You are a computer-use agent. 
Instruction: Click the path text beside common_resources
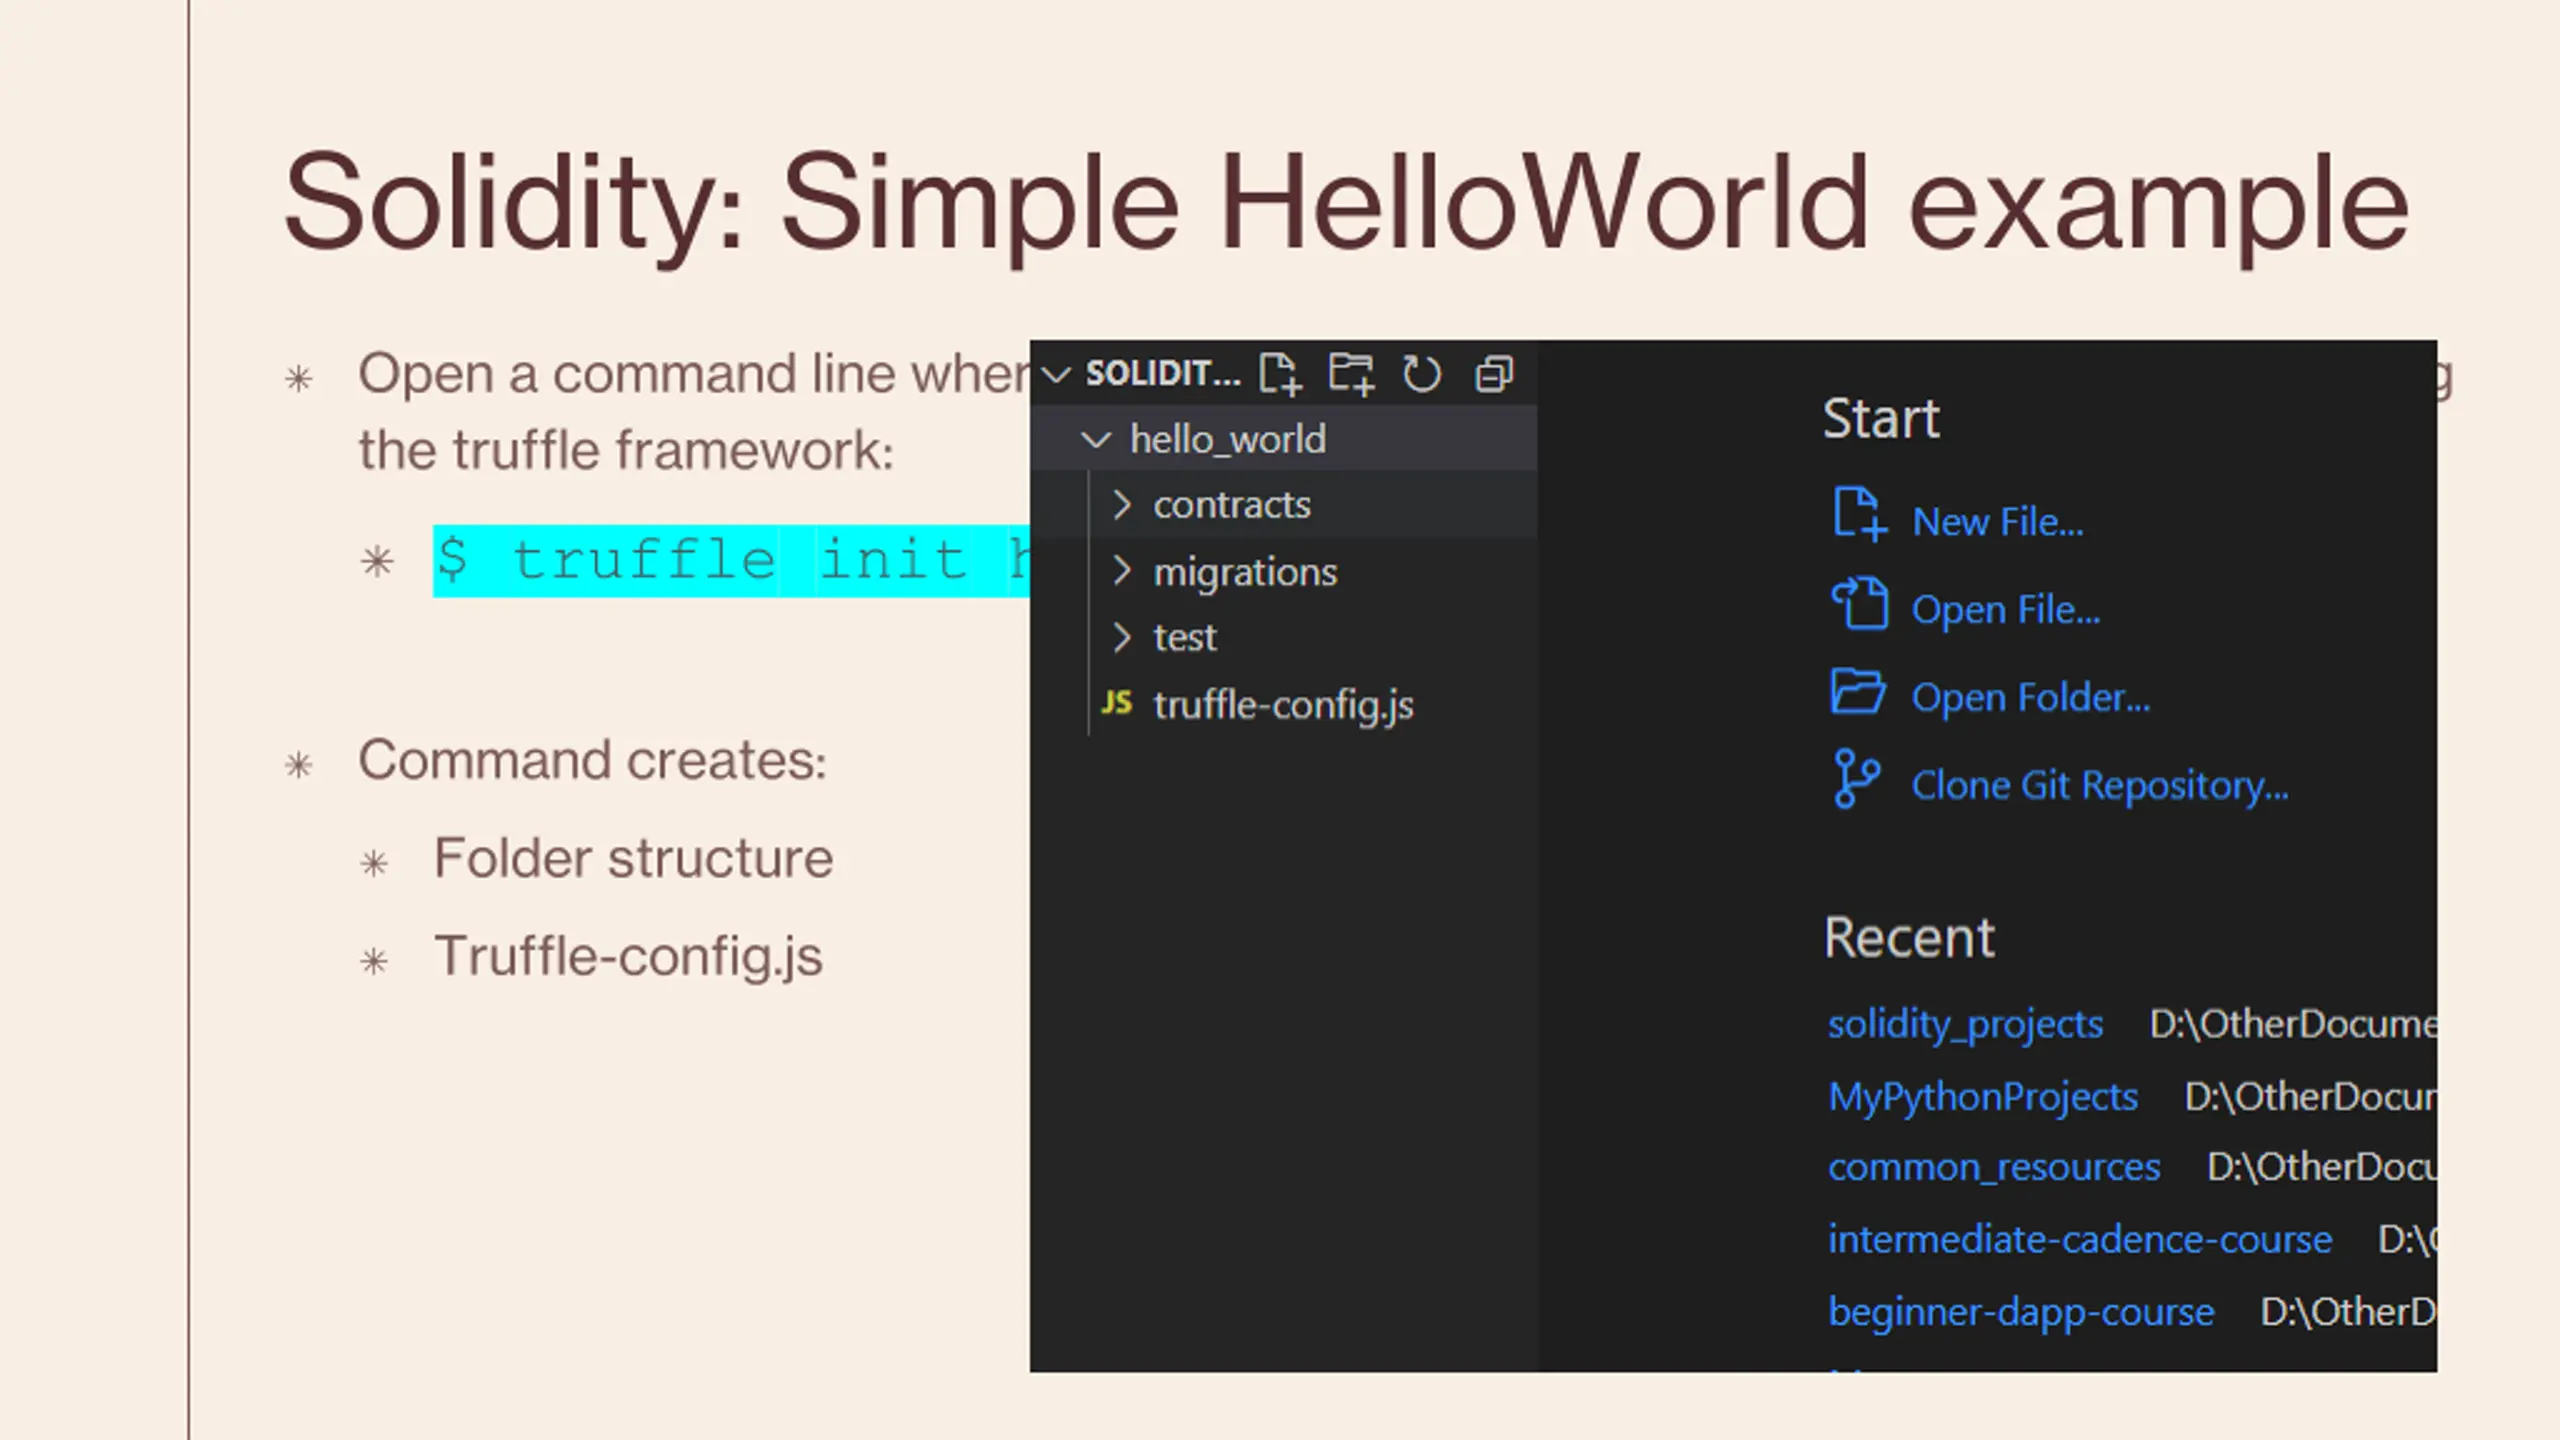pyautogui.click(x=2322, y=1168)
